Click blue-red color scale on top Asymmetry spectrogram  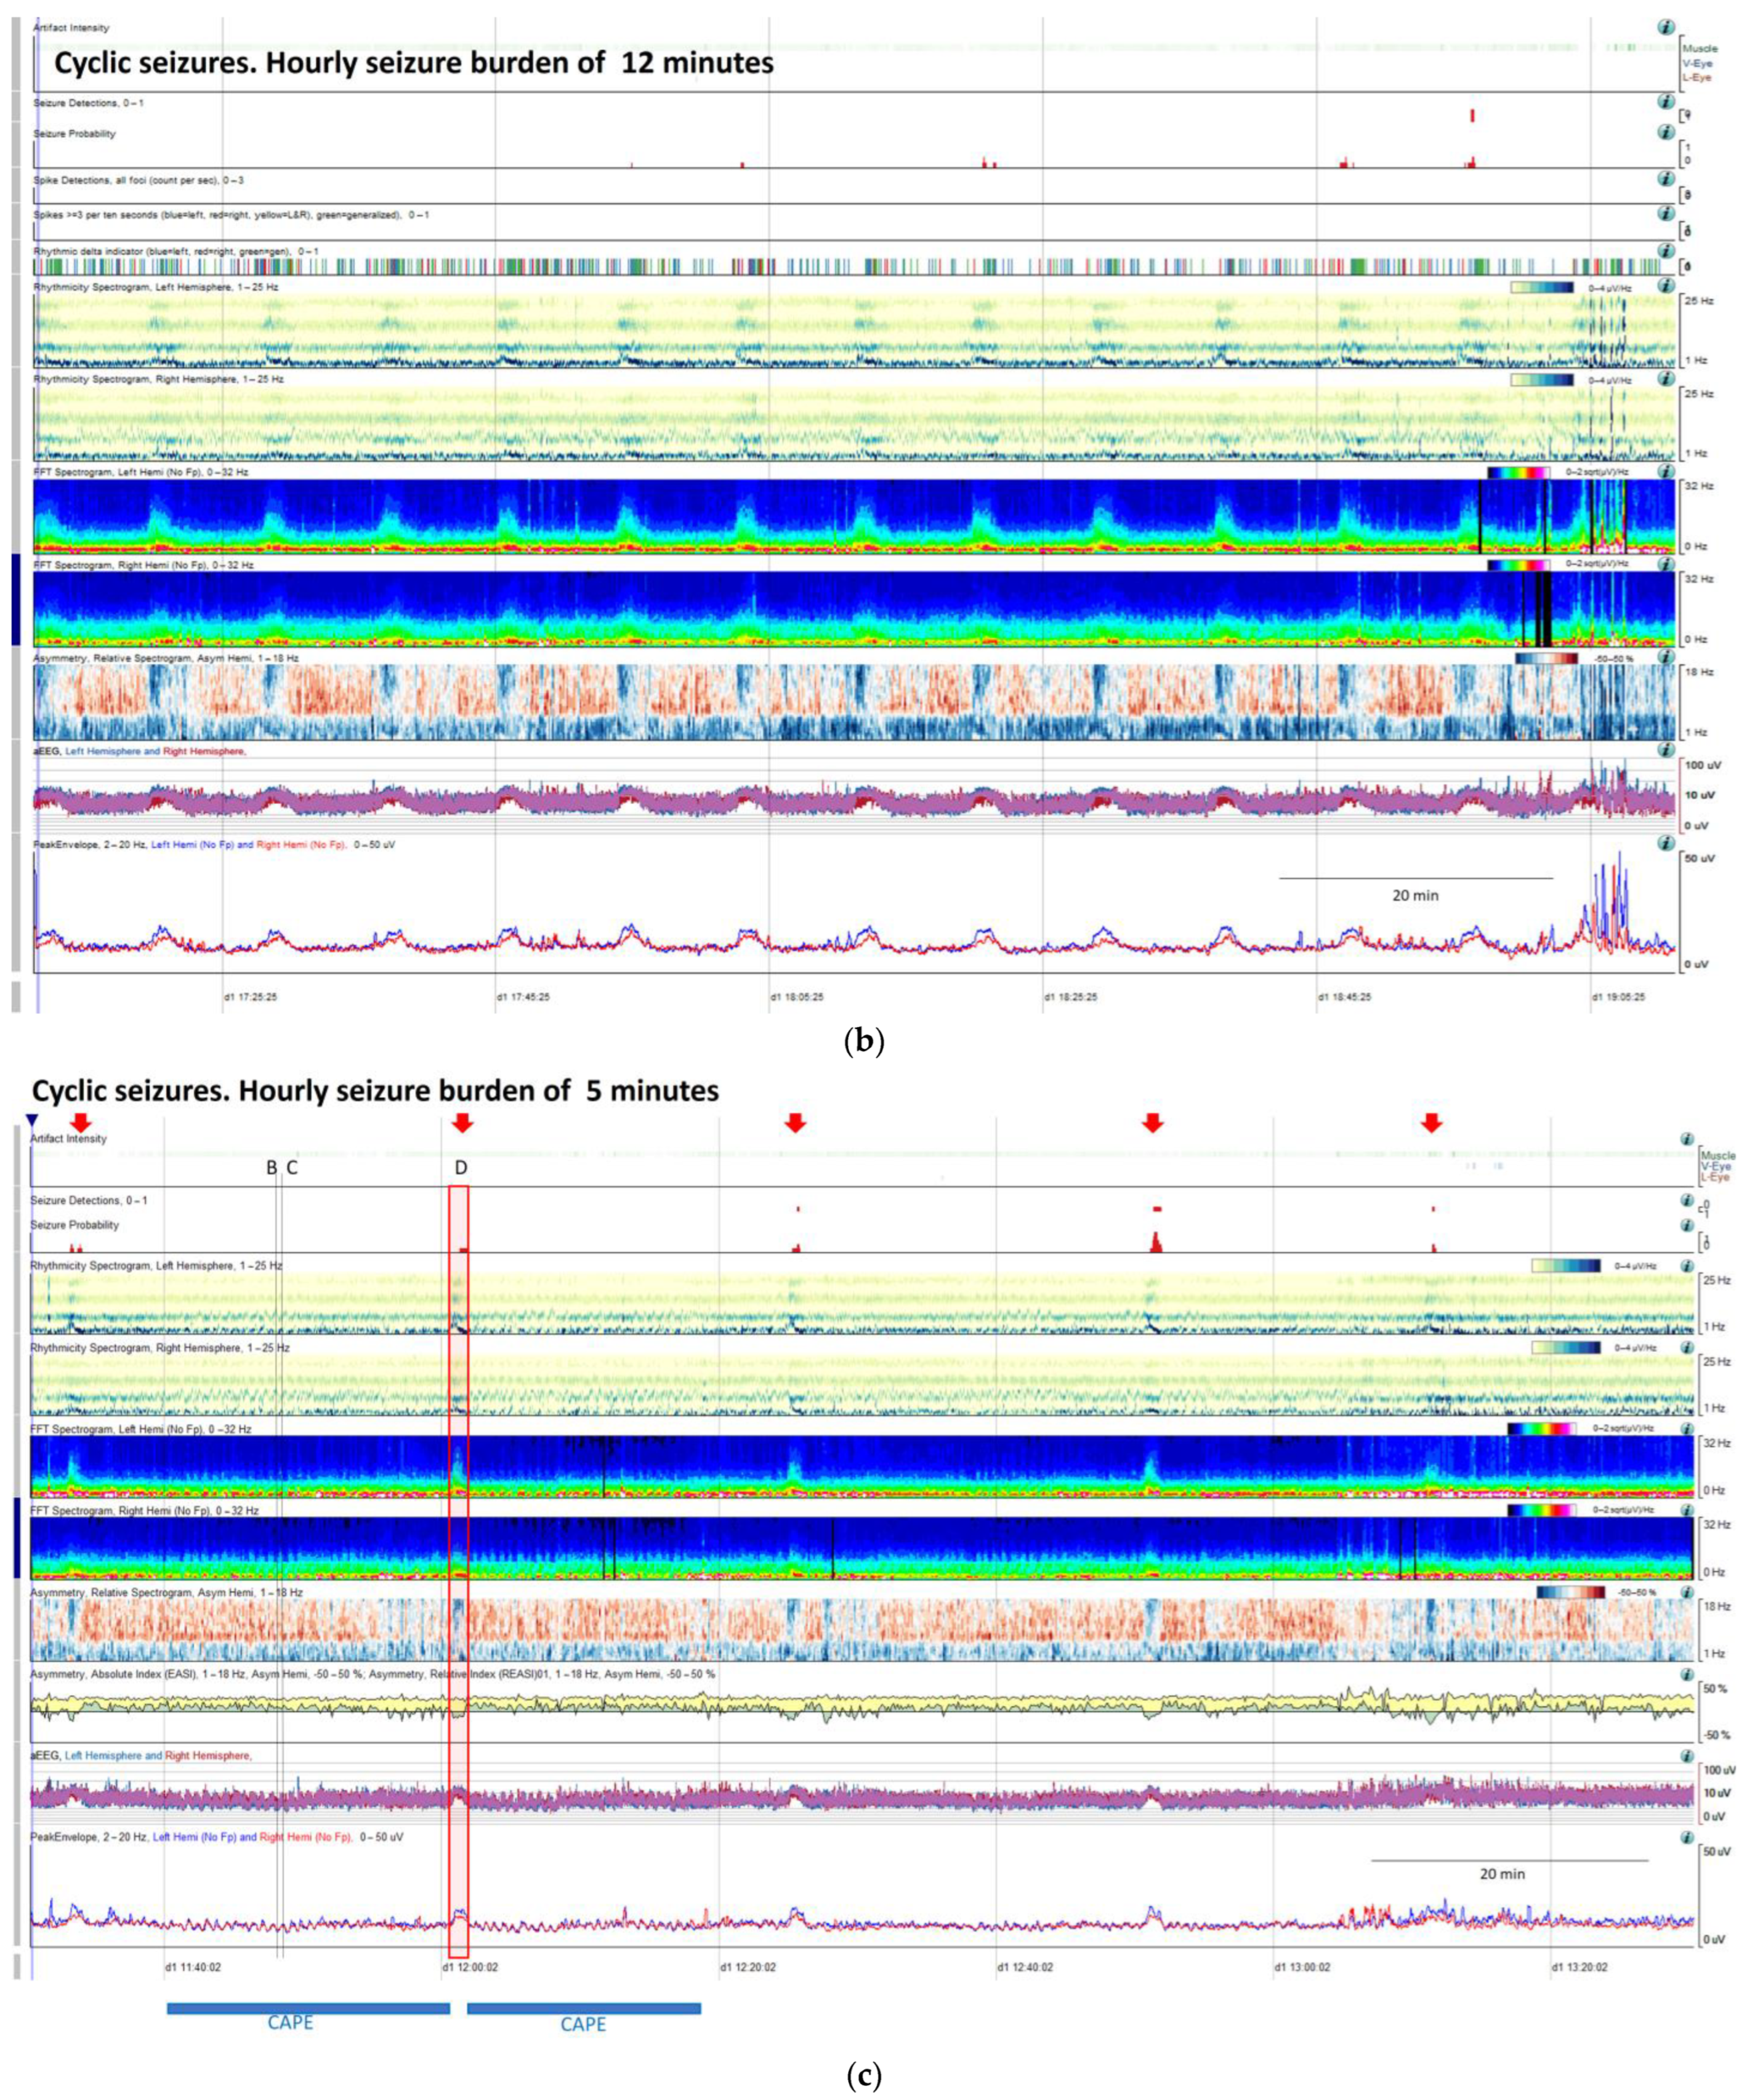pos(1546,658)
